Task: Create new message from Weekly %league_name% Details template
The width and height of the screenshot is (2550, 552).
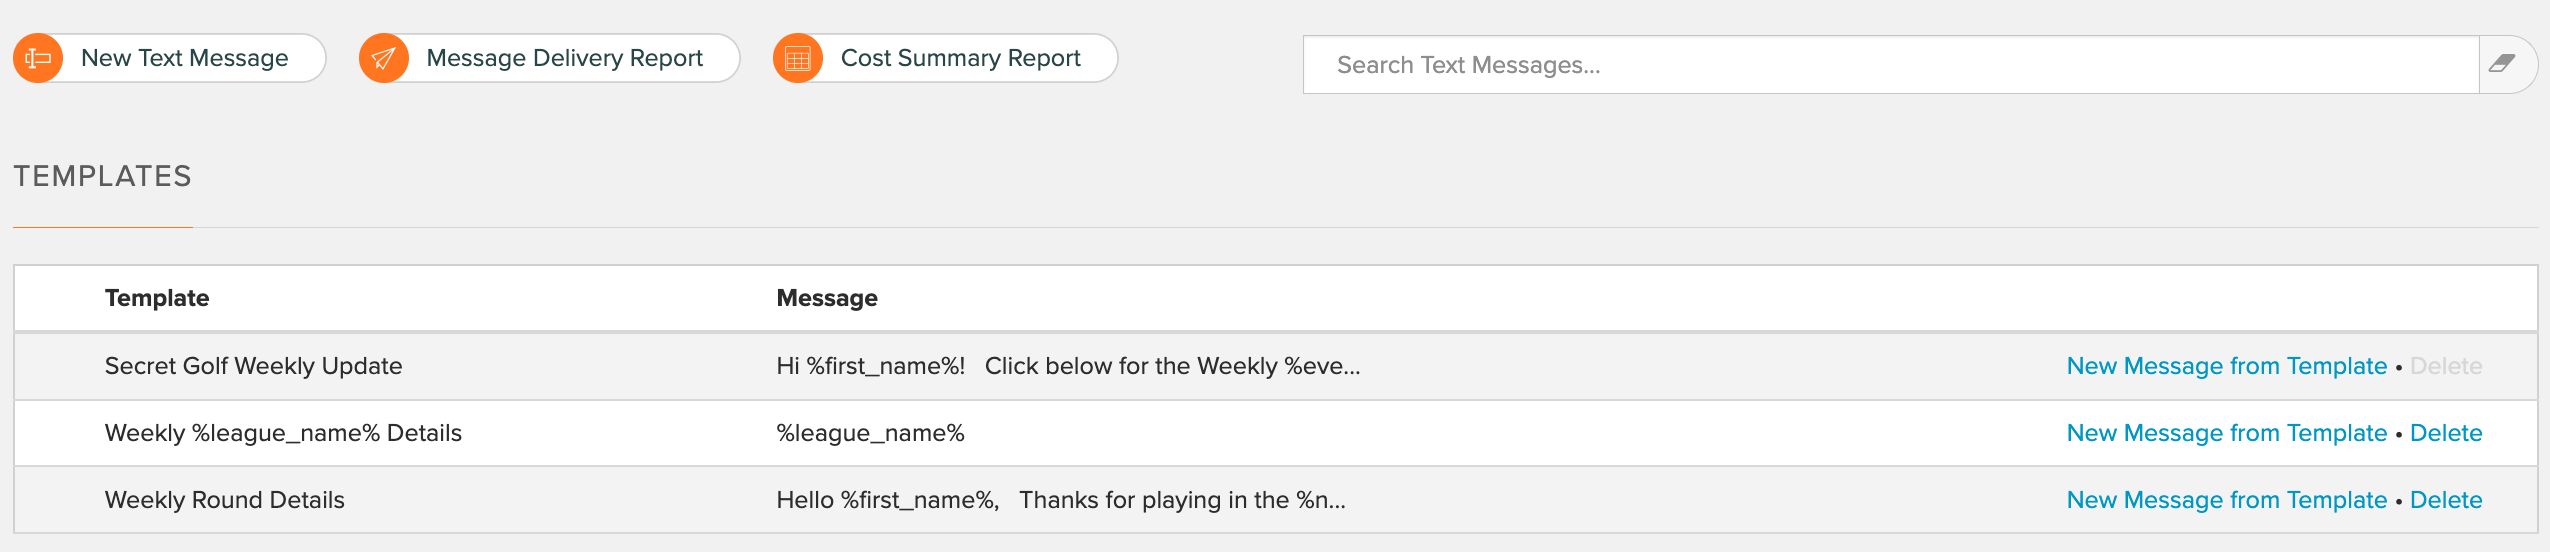Action: pyautogui.click(x=2226, y=433)
